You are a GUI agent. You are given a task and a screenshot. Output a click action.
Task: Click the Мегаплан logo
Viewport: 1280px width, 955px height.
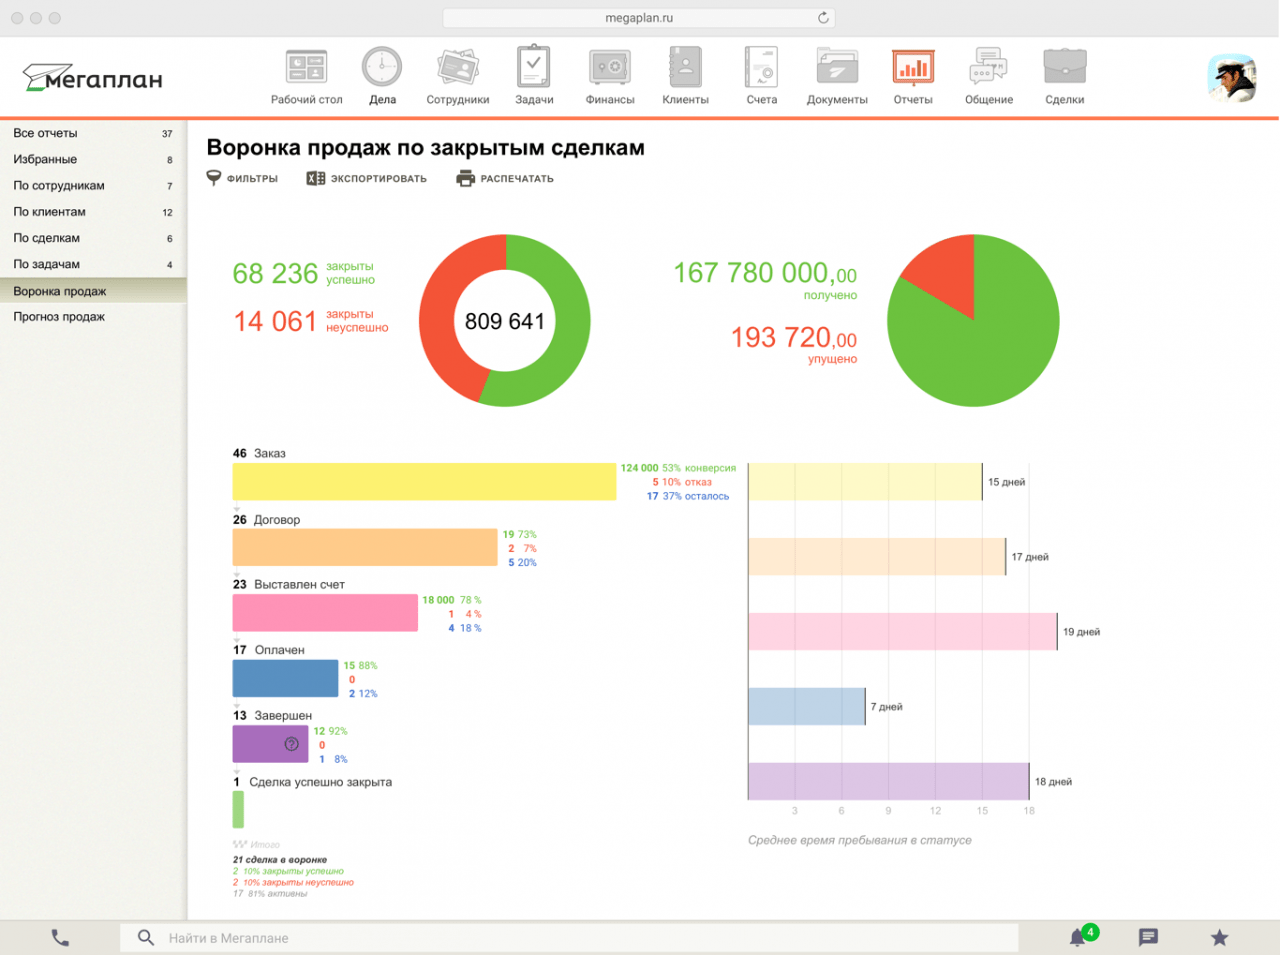(92, 78)
